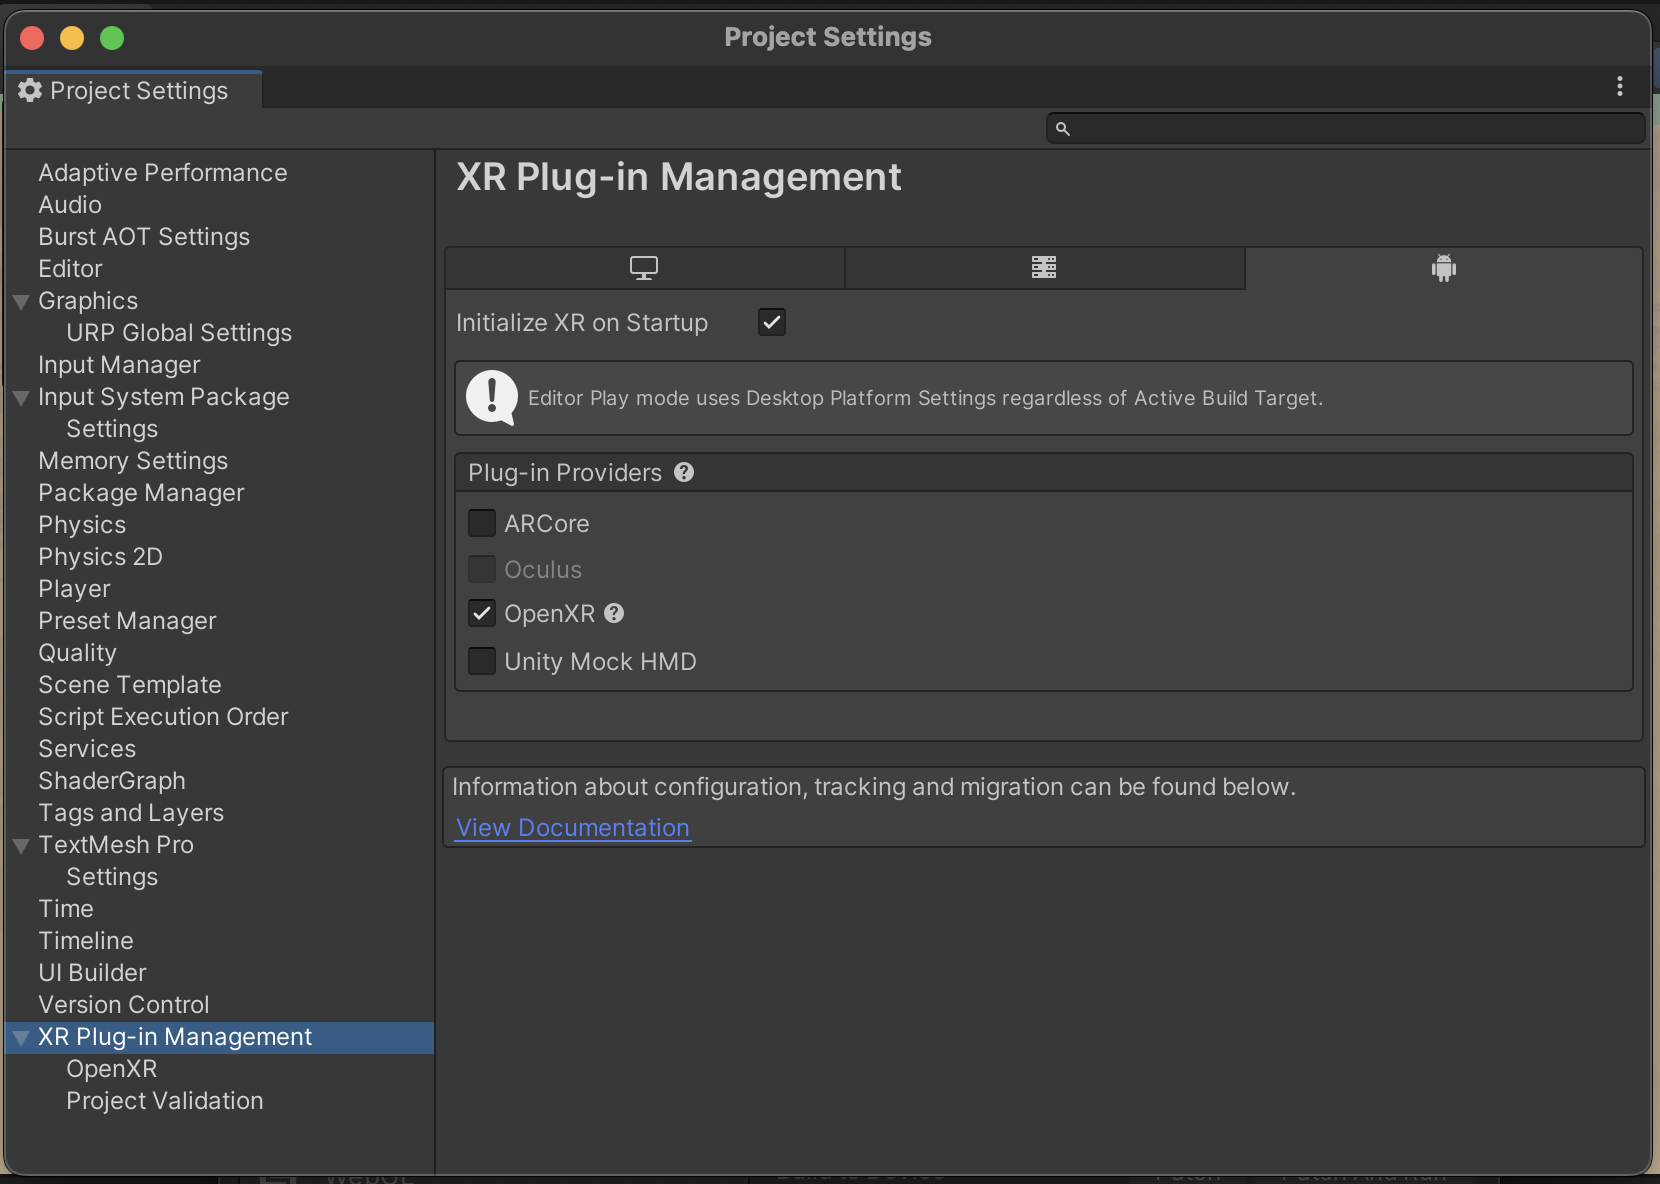Select Version Control settings

(x=124, y=1005)
